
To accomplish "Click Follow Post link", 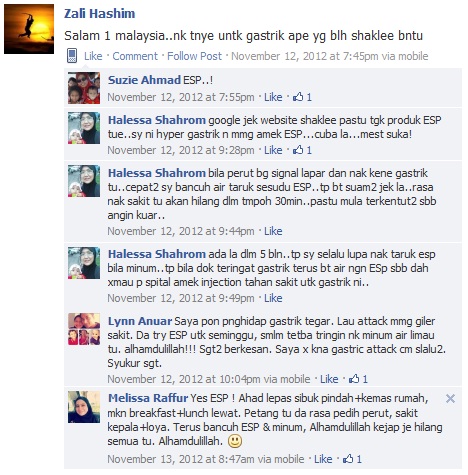I will point(194,56).
